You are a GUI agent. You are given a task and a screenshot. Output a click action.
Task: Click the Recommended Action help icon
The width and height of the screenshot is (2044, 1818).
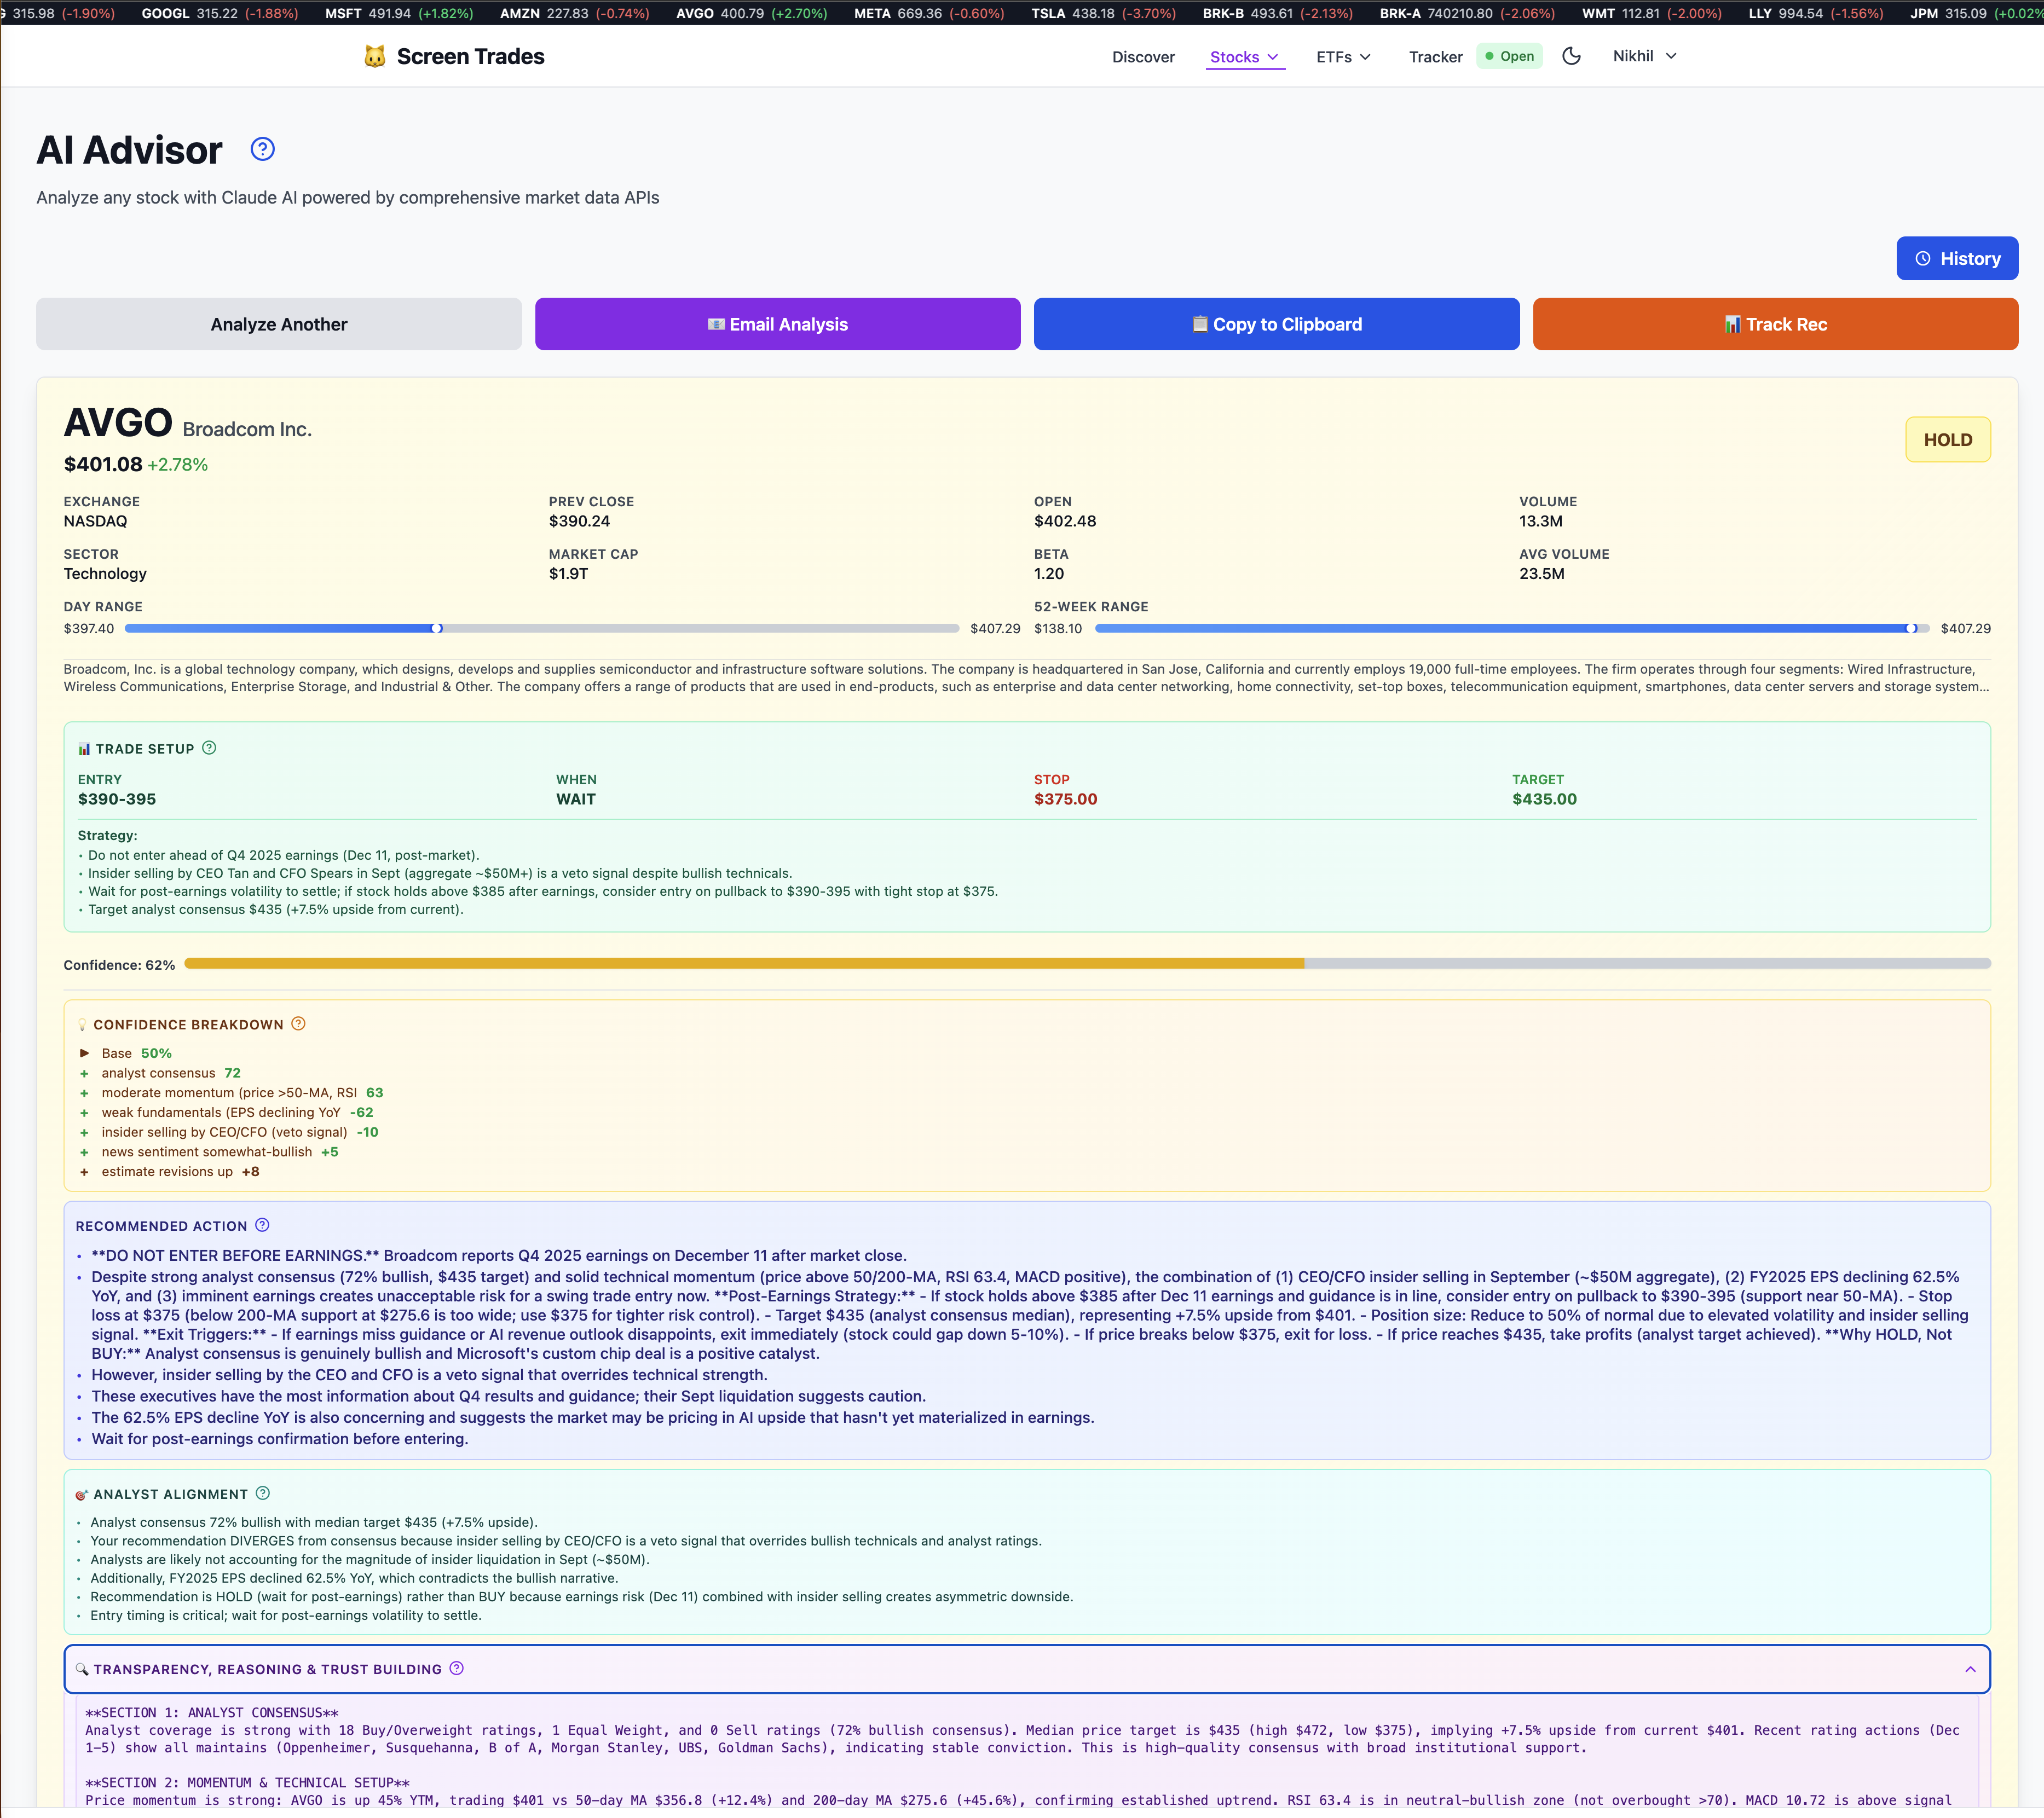coord(262,1225)
